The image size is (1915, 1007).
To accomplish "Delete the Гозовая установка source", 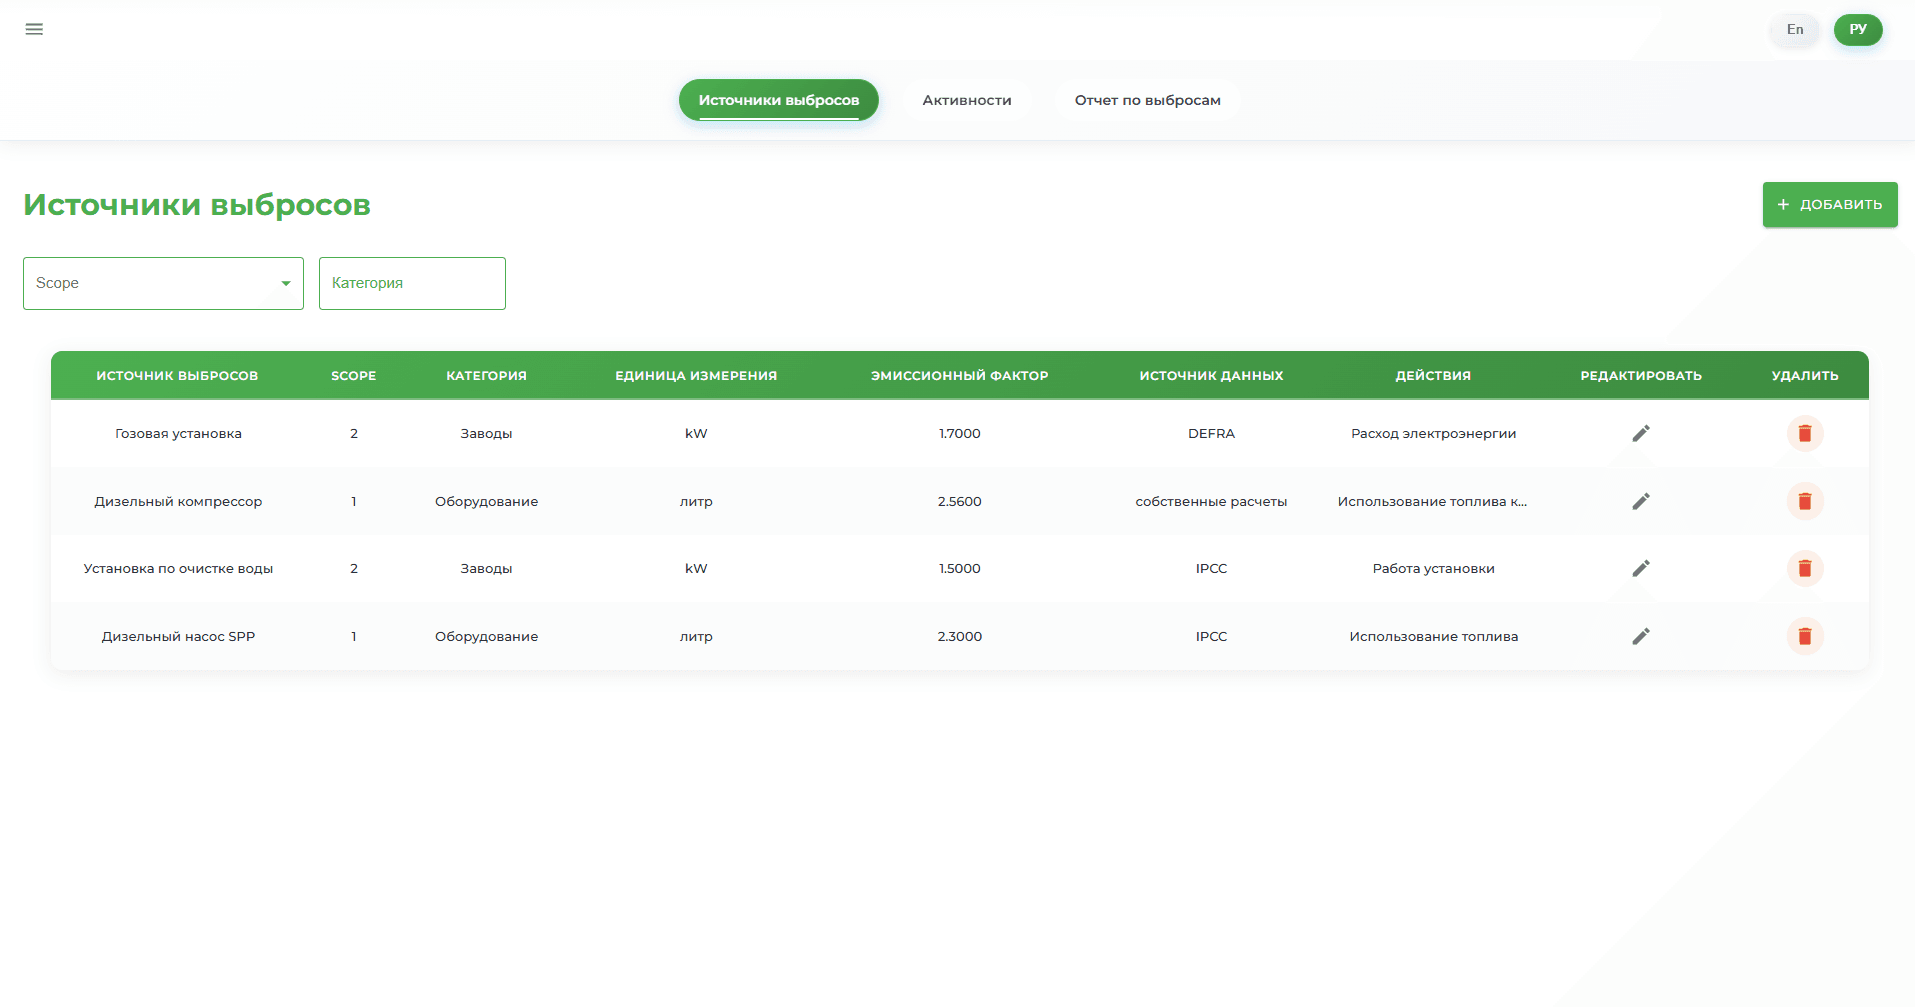I will tap(1804, 433).
